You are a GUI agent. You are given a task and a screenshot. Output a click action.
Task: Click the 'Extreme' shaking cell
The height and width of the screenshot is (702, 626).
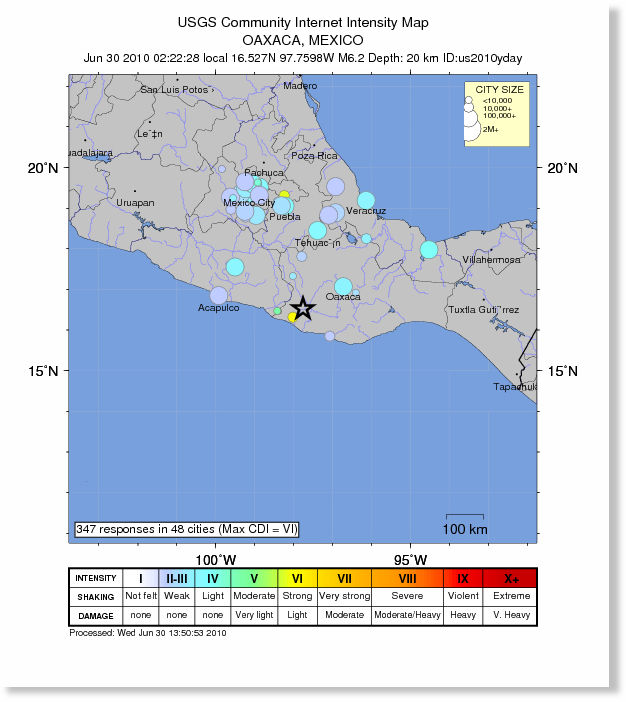tap(511, 596)
